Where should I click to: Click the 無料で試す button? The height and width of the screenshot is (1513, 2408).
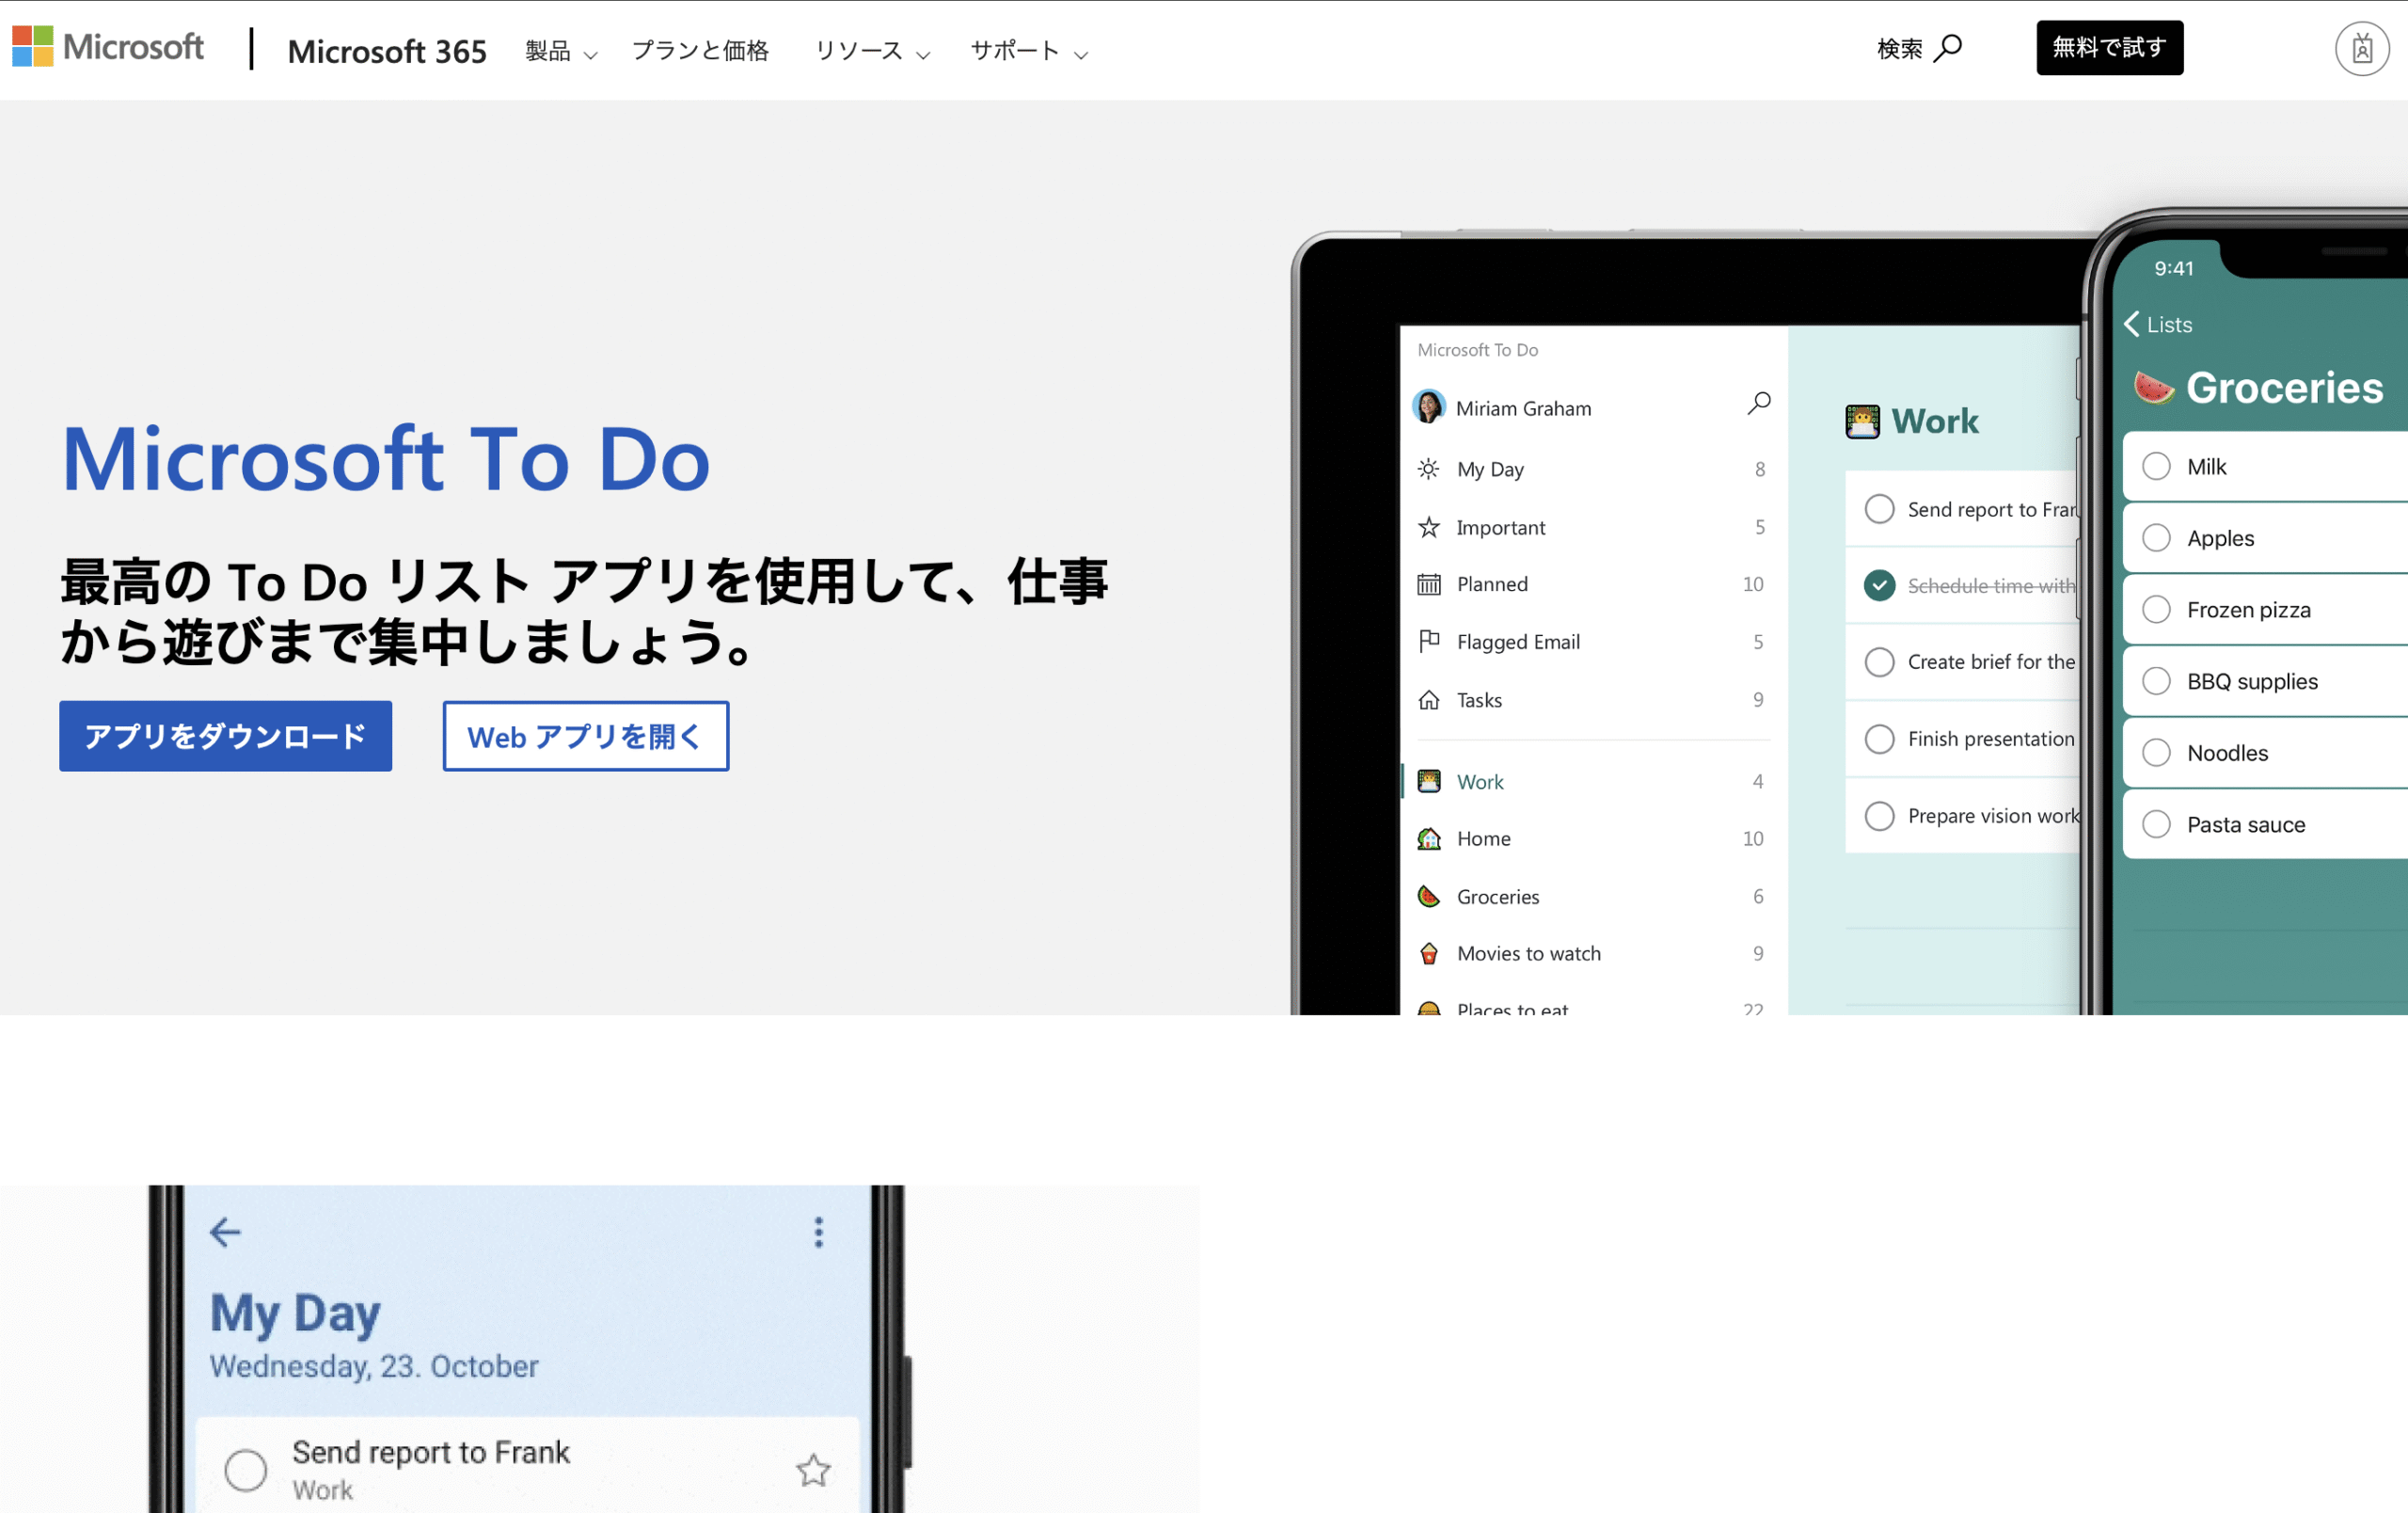[x=2109, y=48]
